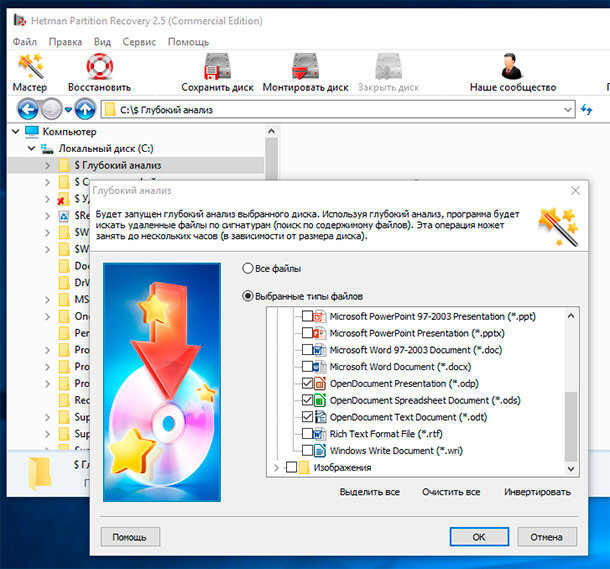The image size is (610, 569).
Task: Expand the Изображения file type group
Action: click(x=276, y=467)
